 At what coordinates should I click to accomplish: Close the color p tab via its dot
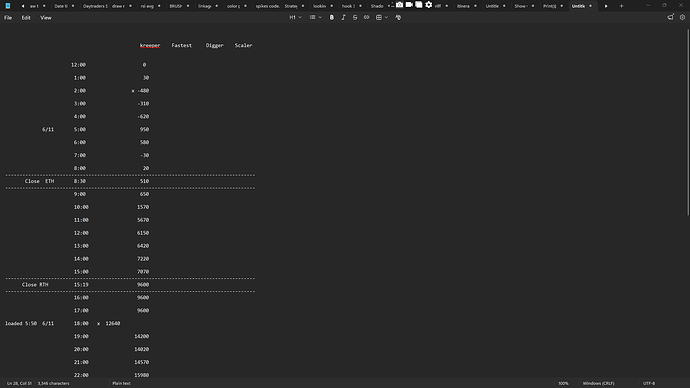[245, 6]
